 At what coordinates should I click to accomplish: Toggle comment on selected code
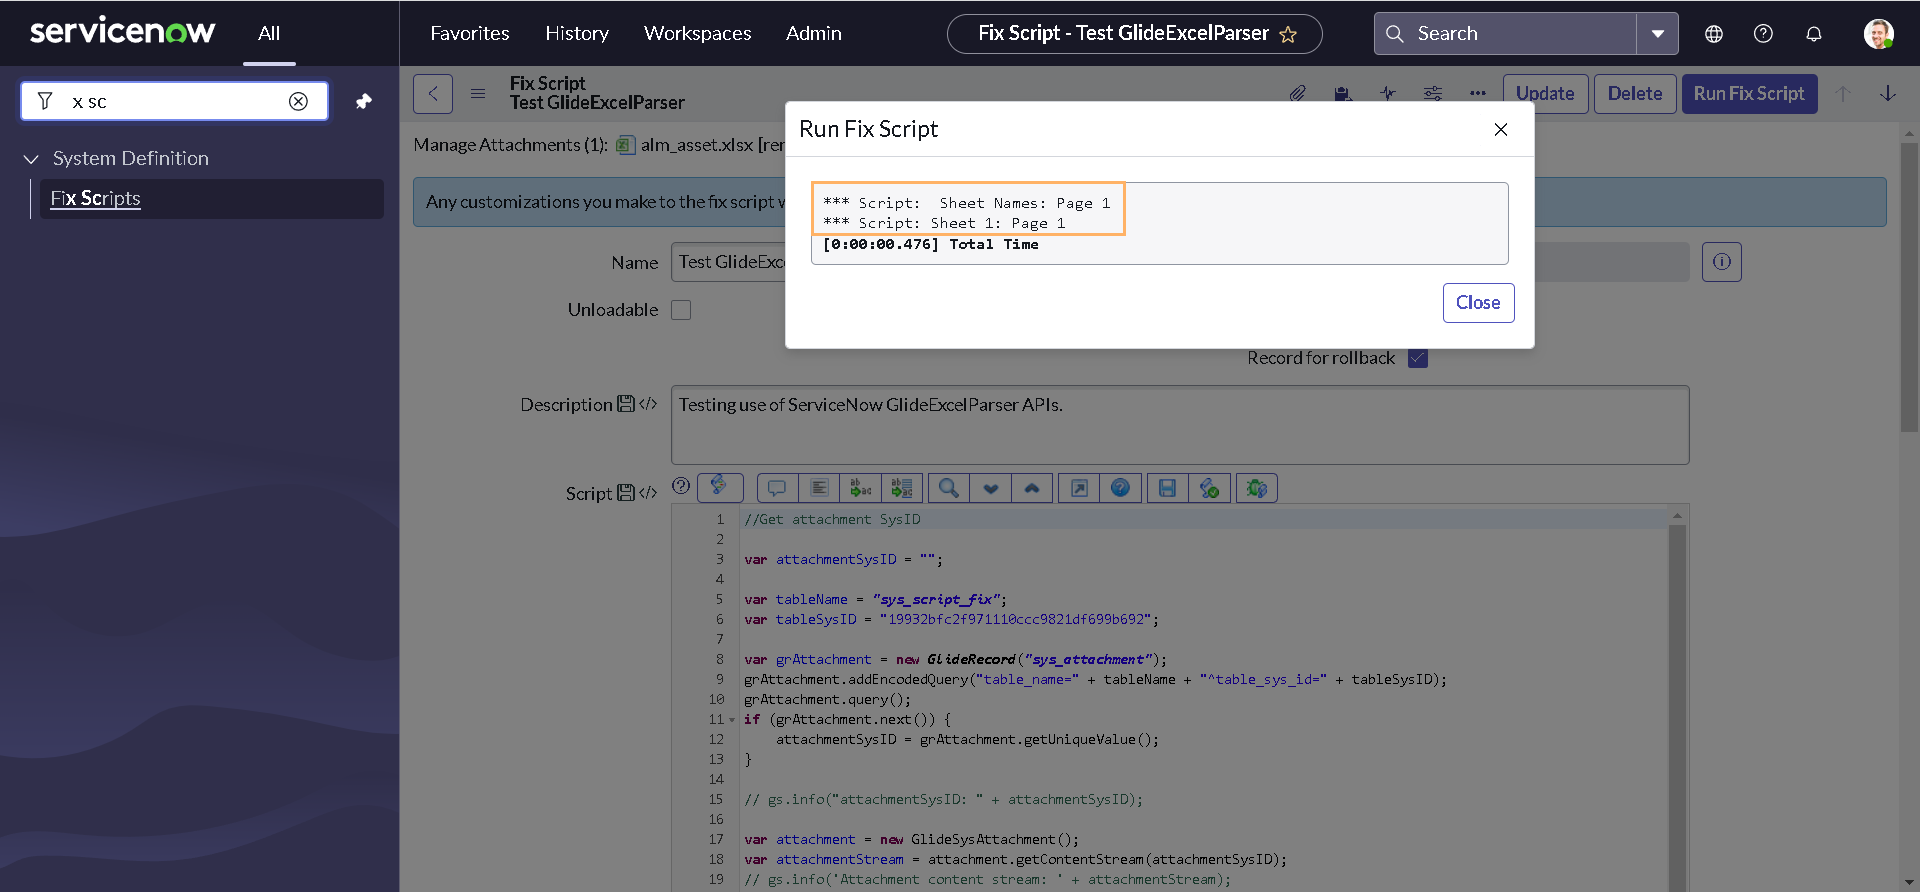point(777,488)
